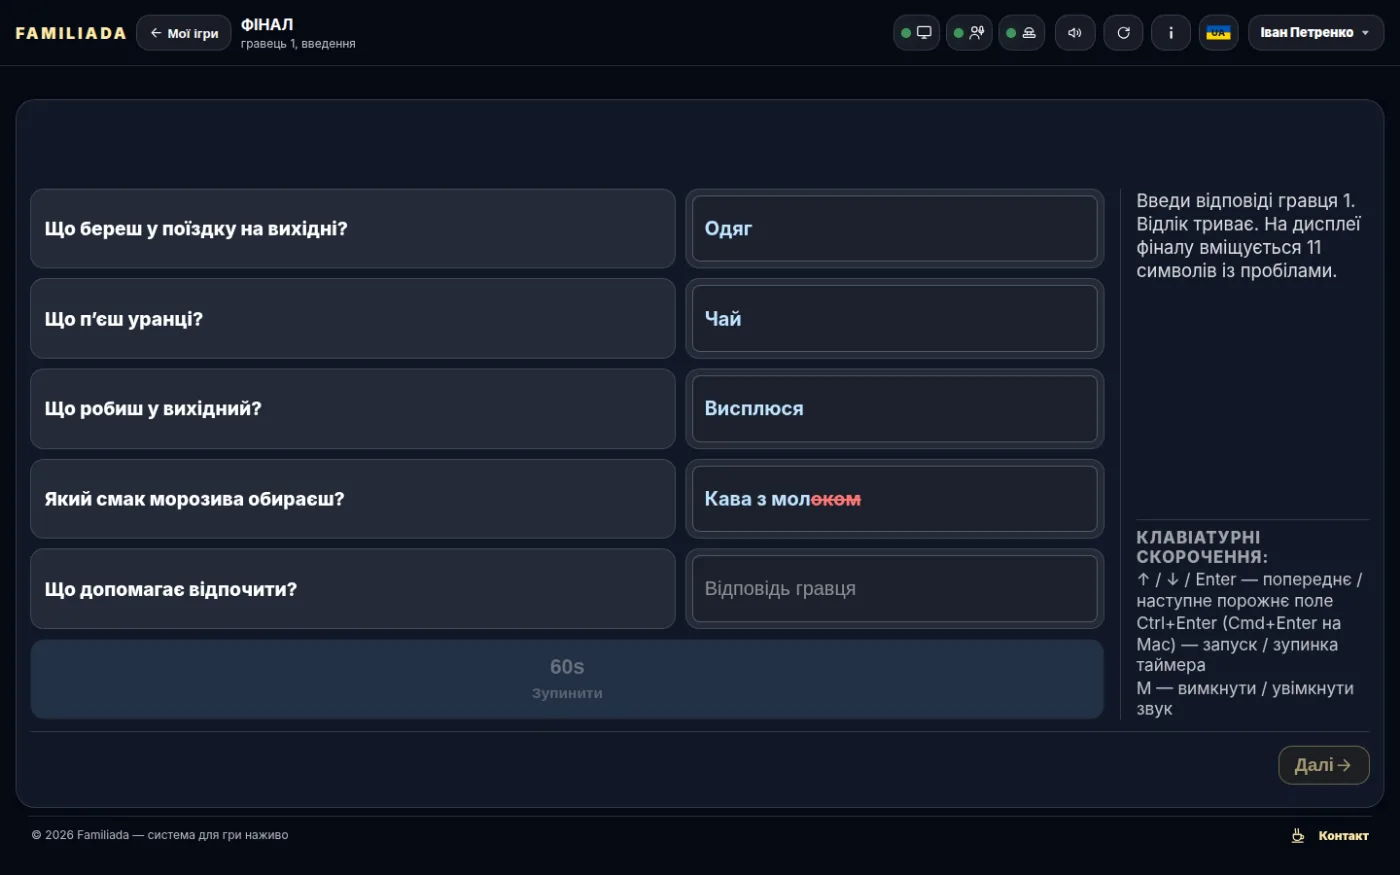Click the Кава з молоком answer field
Viewport: 1400px width, 875px height.
(x=895, y=499)
